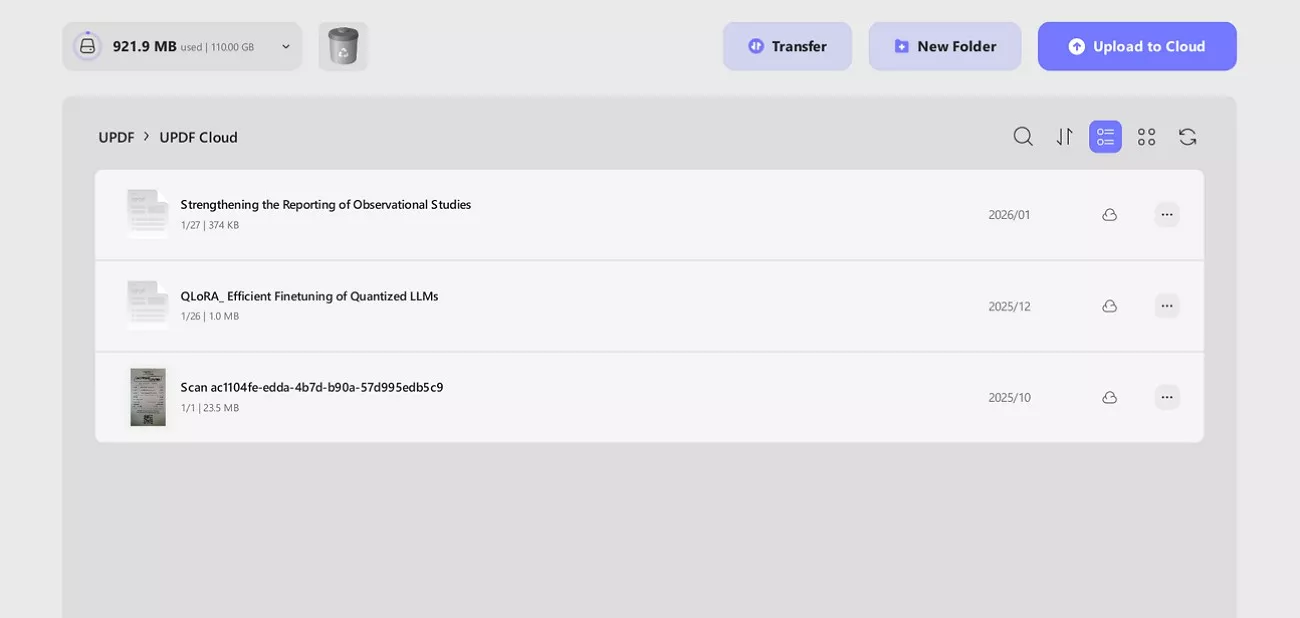This screenshot has width=1300, height=618.
Task: Switch to grid view
Action: pos(1146,137)
